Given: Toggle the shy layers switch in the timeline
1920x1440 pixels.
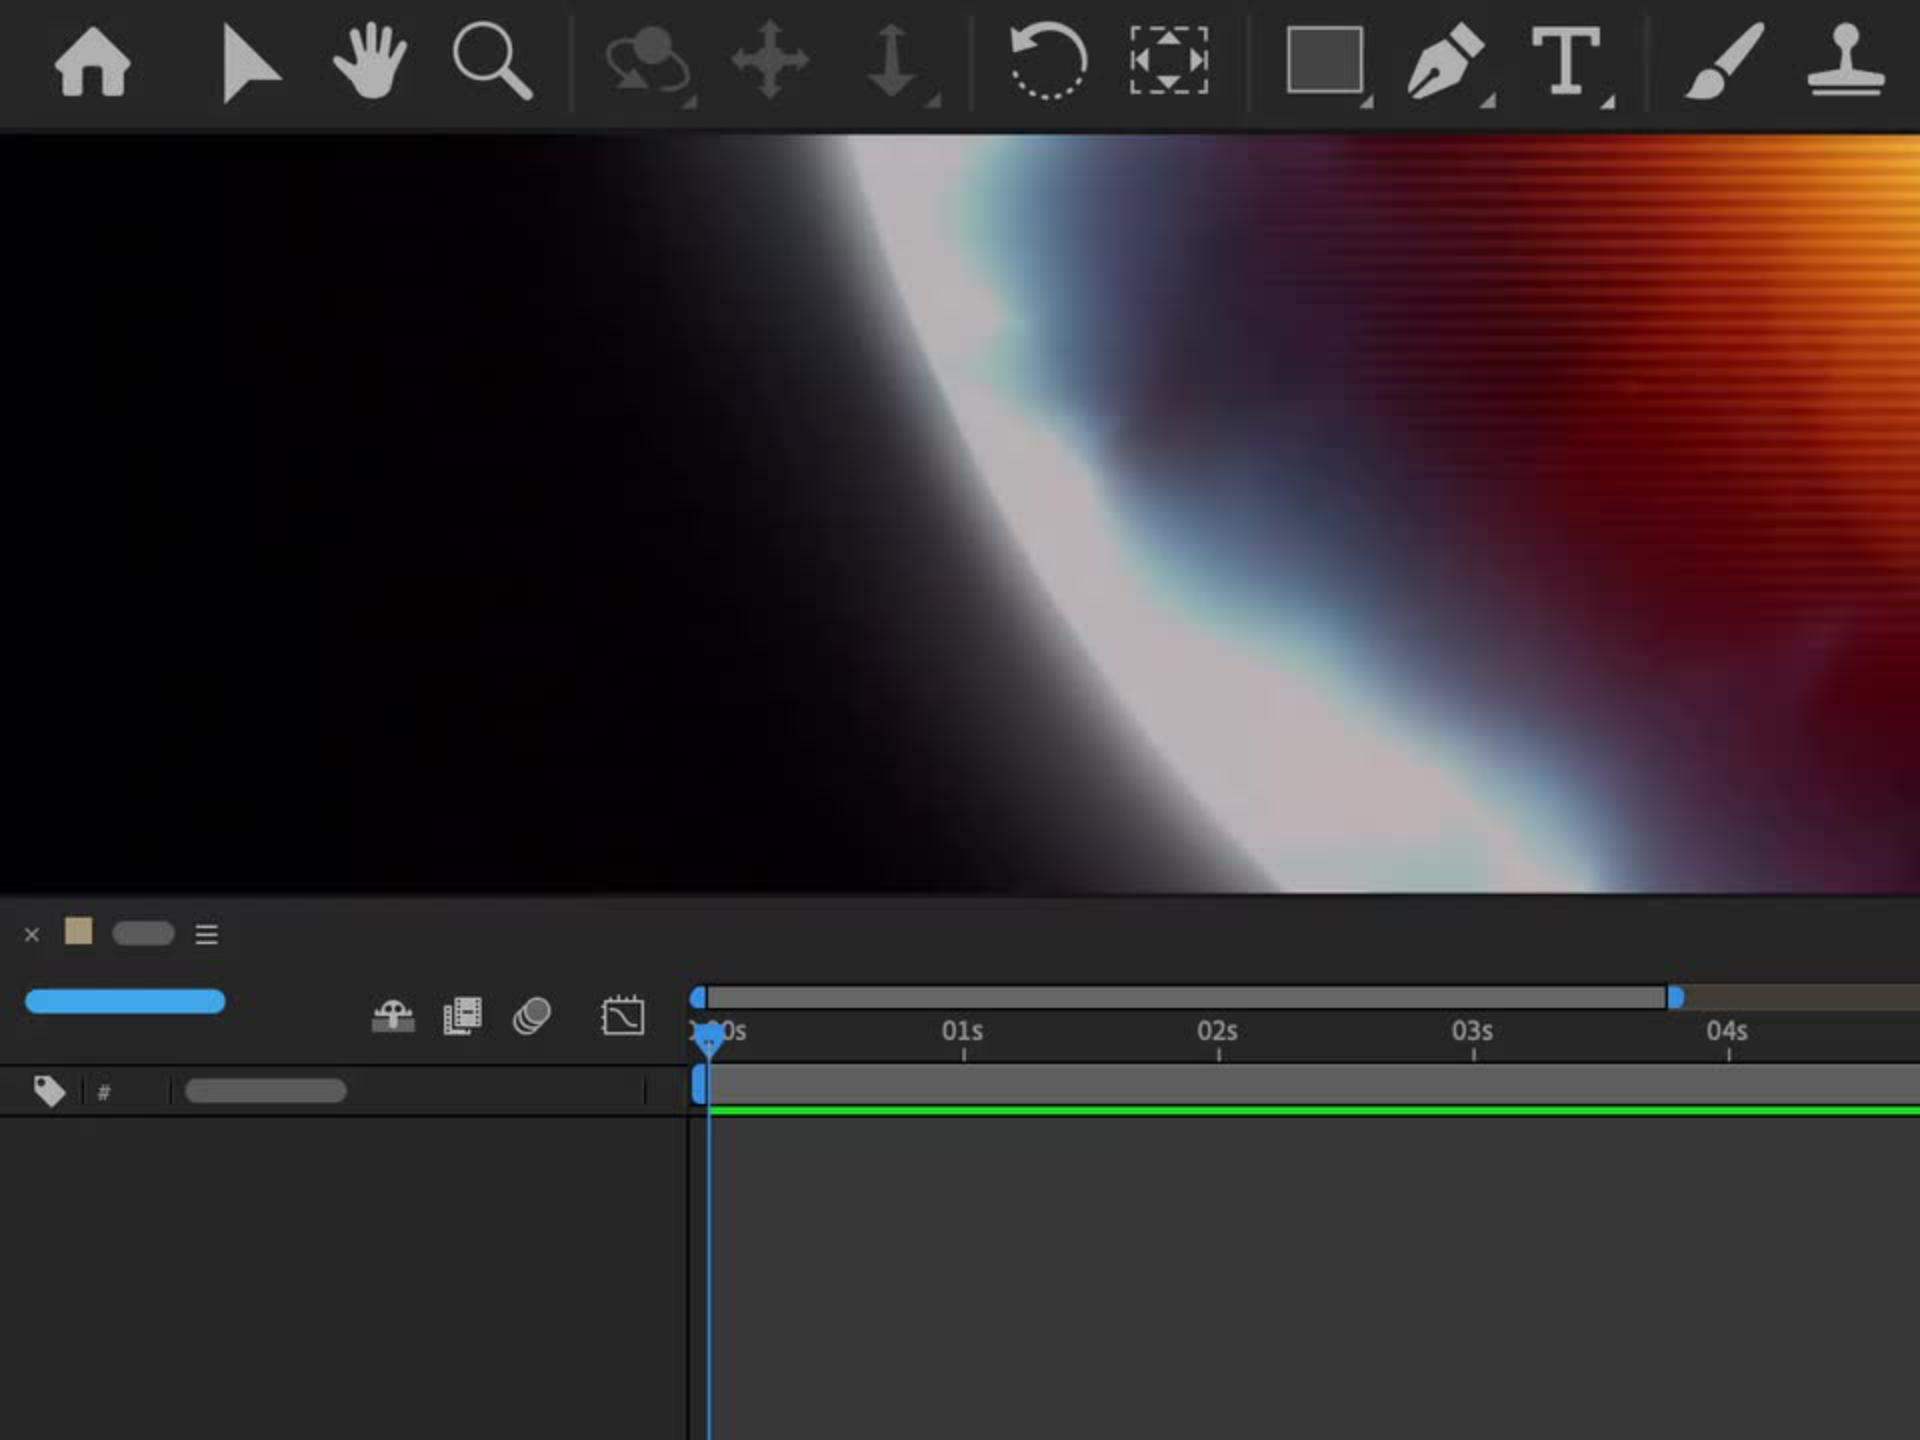Looking at the screenshot, I should click(393, 1016).
